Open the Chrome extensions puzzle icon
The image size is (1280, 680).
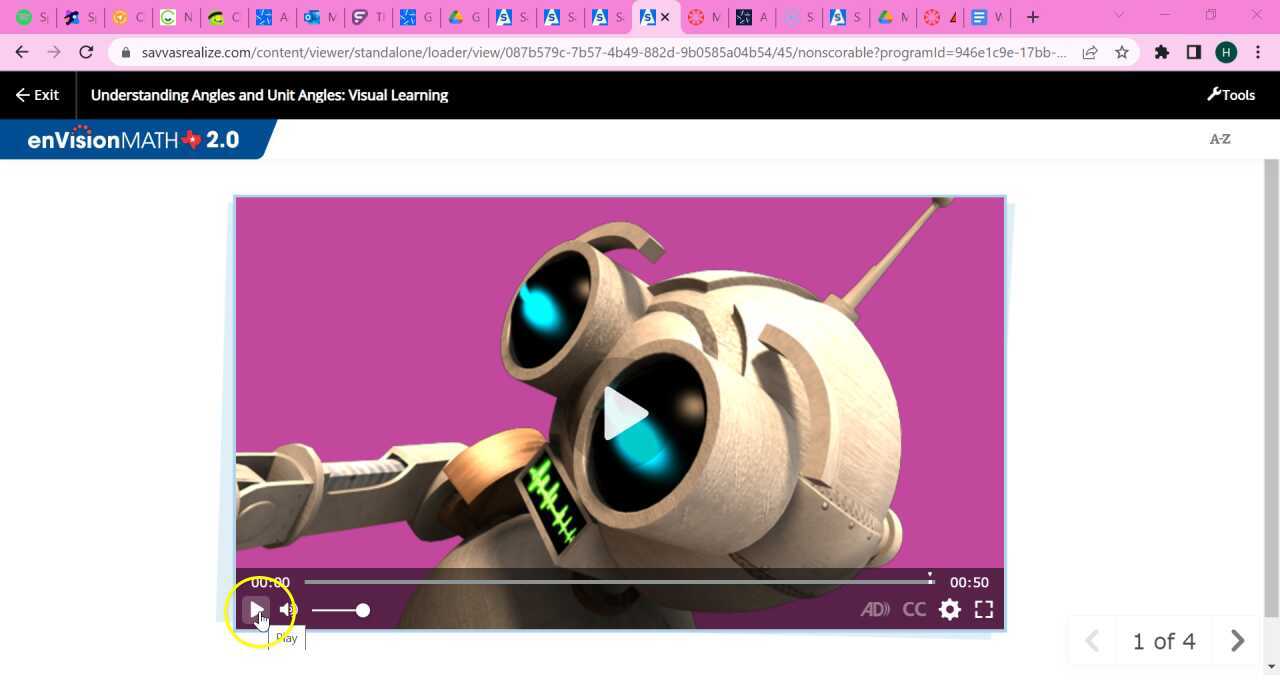pos(1162,52)
